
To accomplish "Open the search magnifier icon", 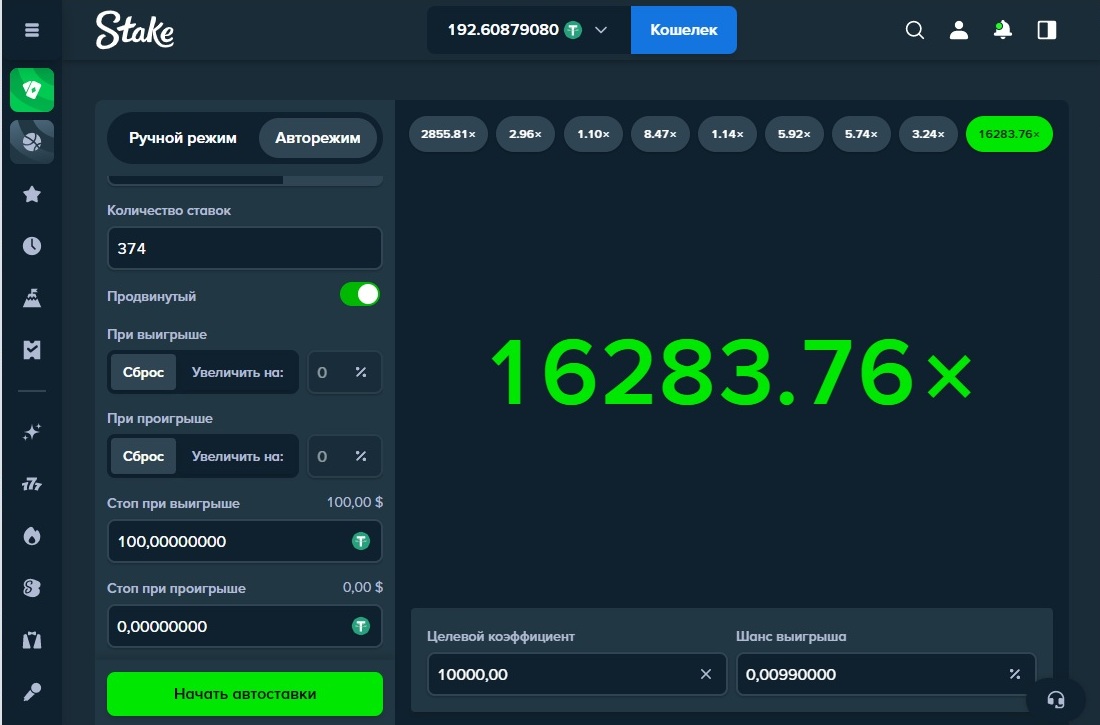I will click(914, 30).
